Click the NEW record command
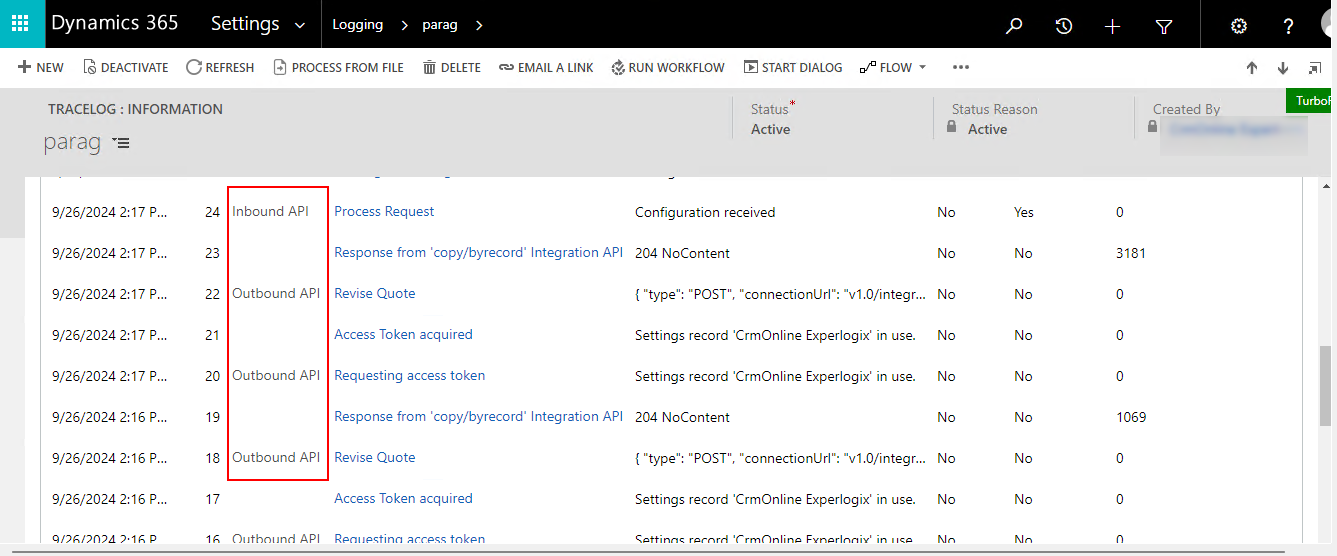 tap(41, 67)
